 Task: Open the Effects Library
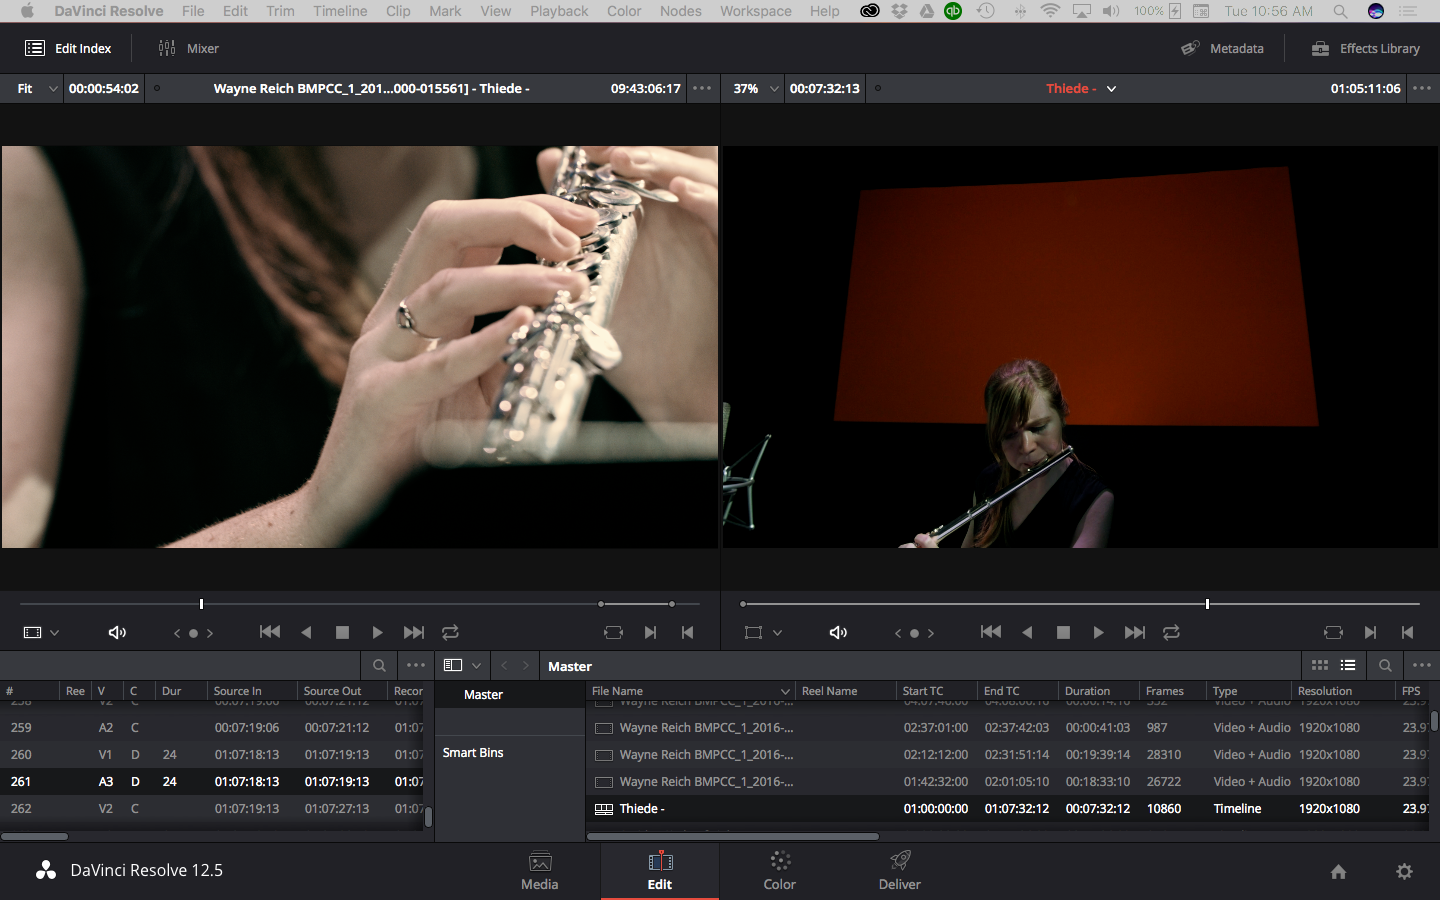[1366, 48]
